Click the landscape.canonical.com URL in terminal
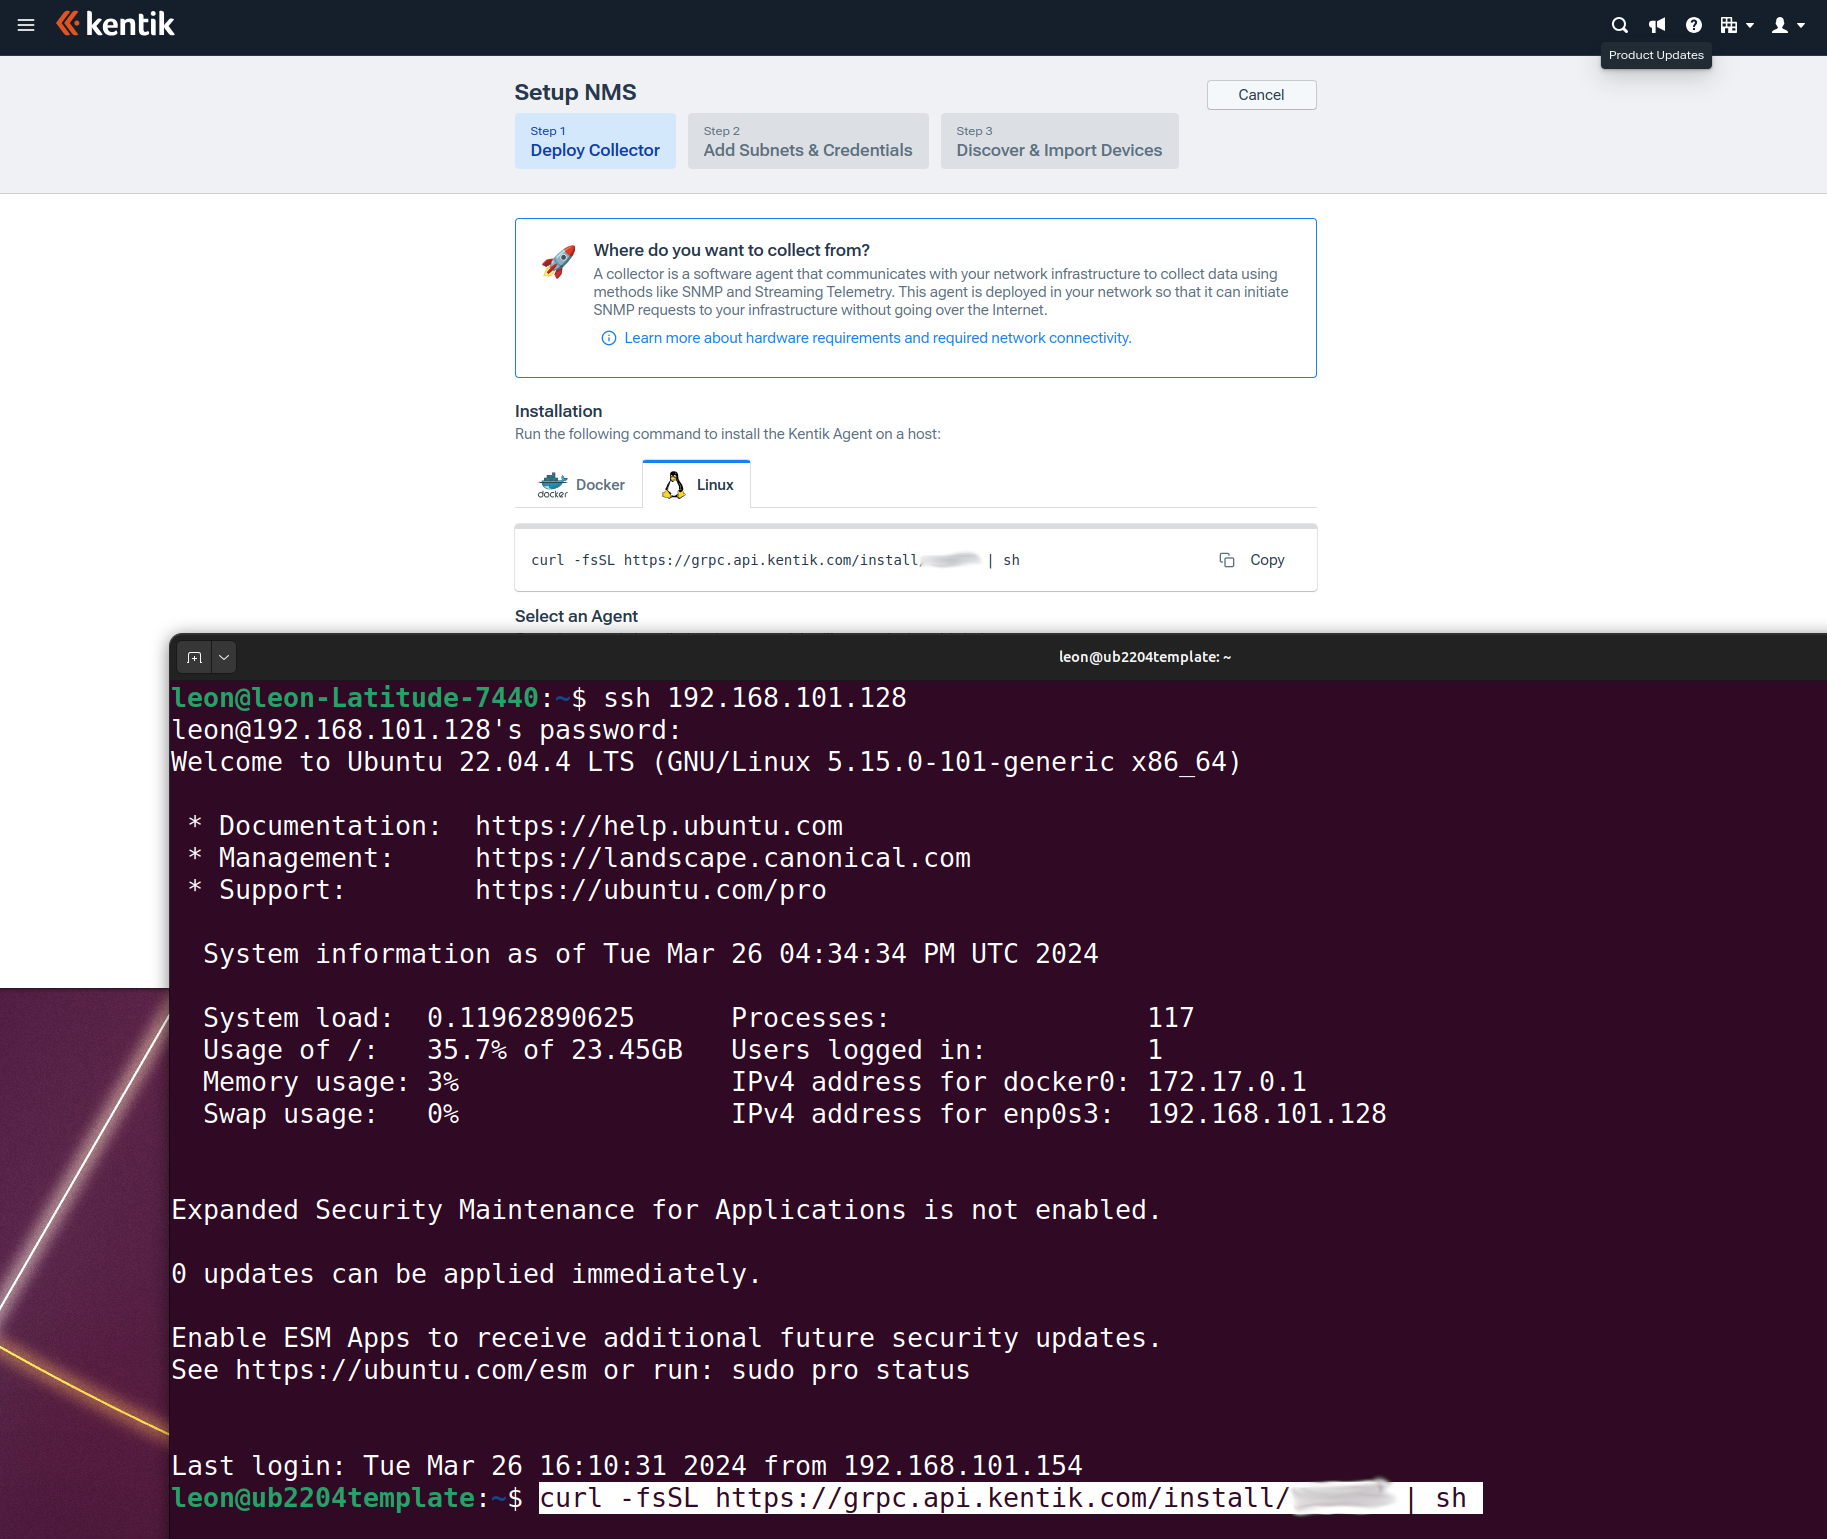This screenshot has height=1539, width=1827. pos(723,858)
